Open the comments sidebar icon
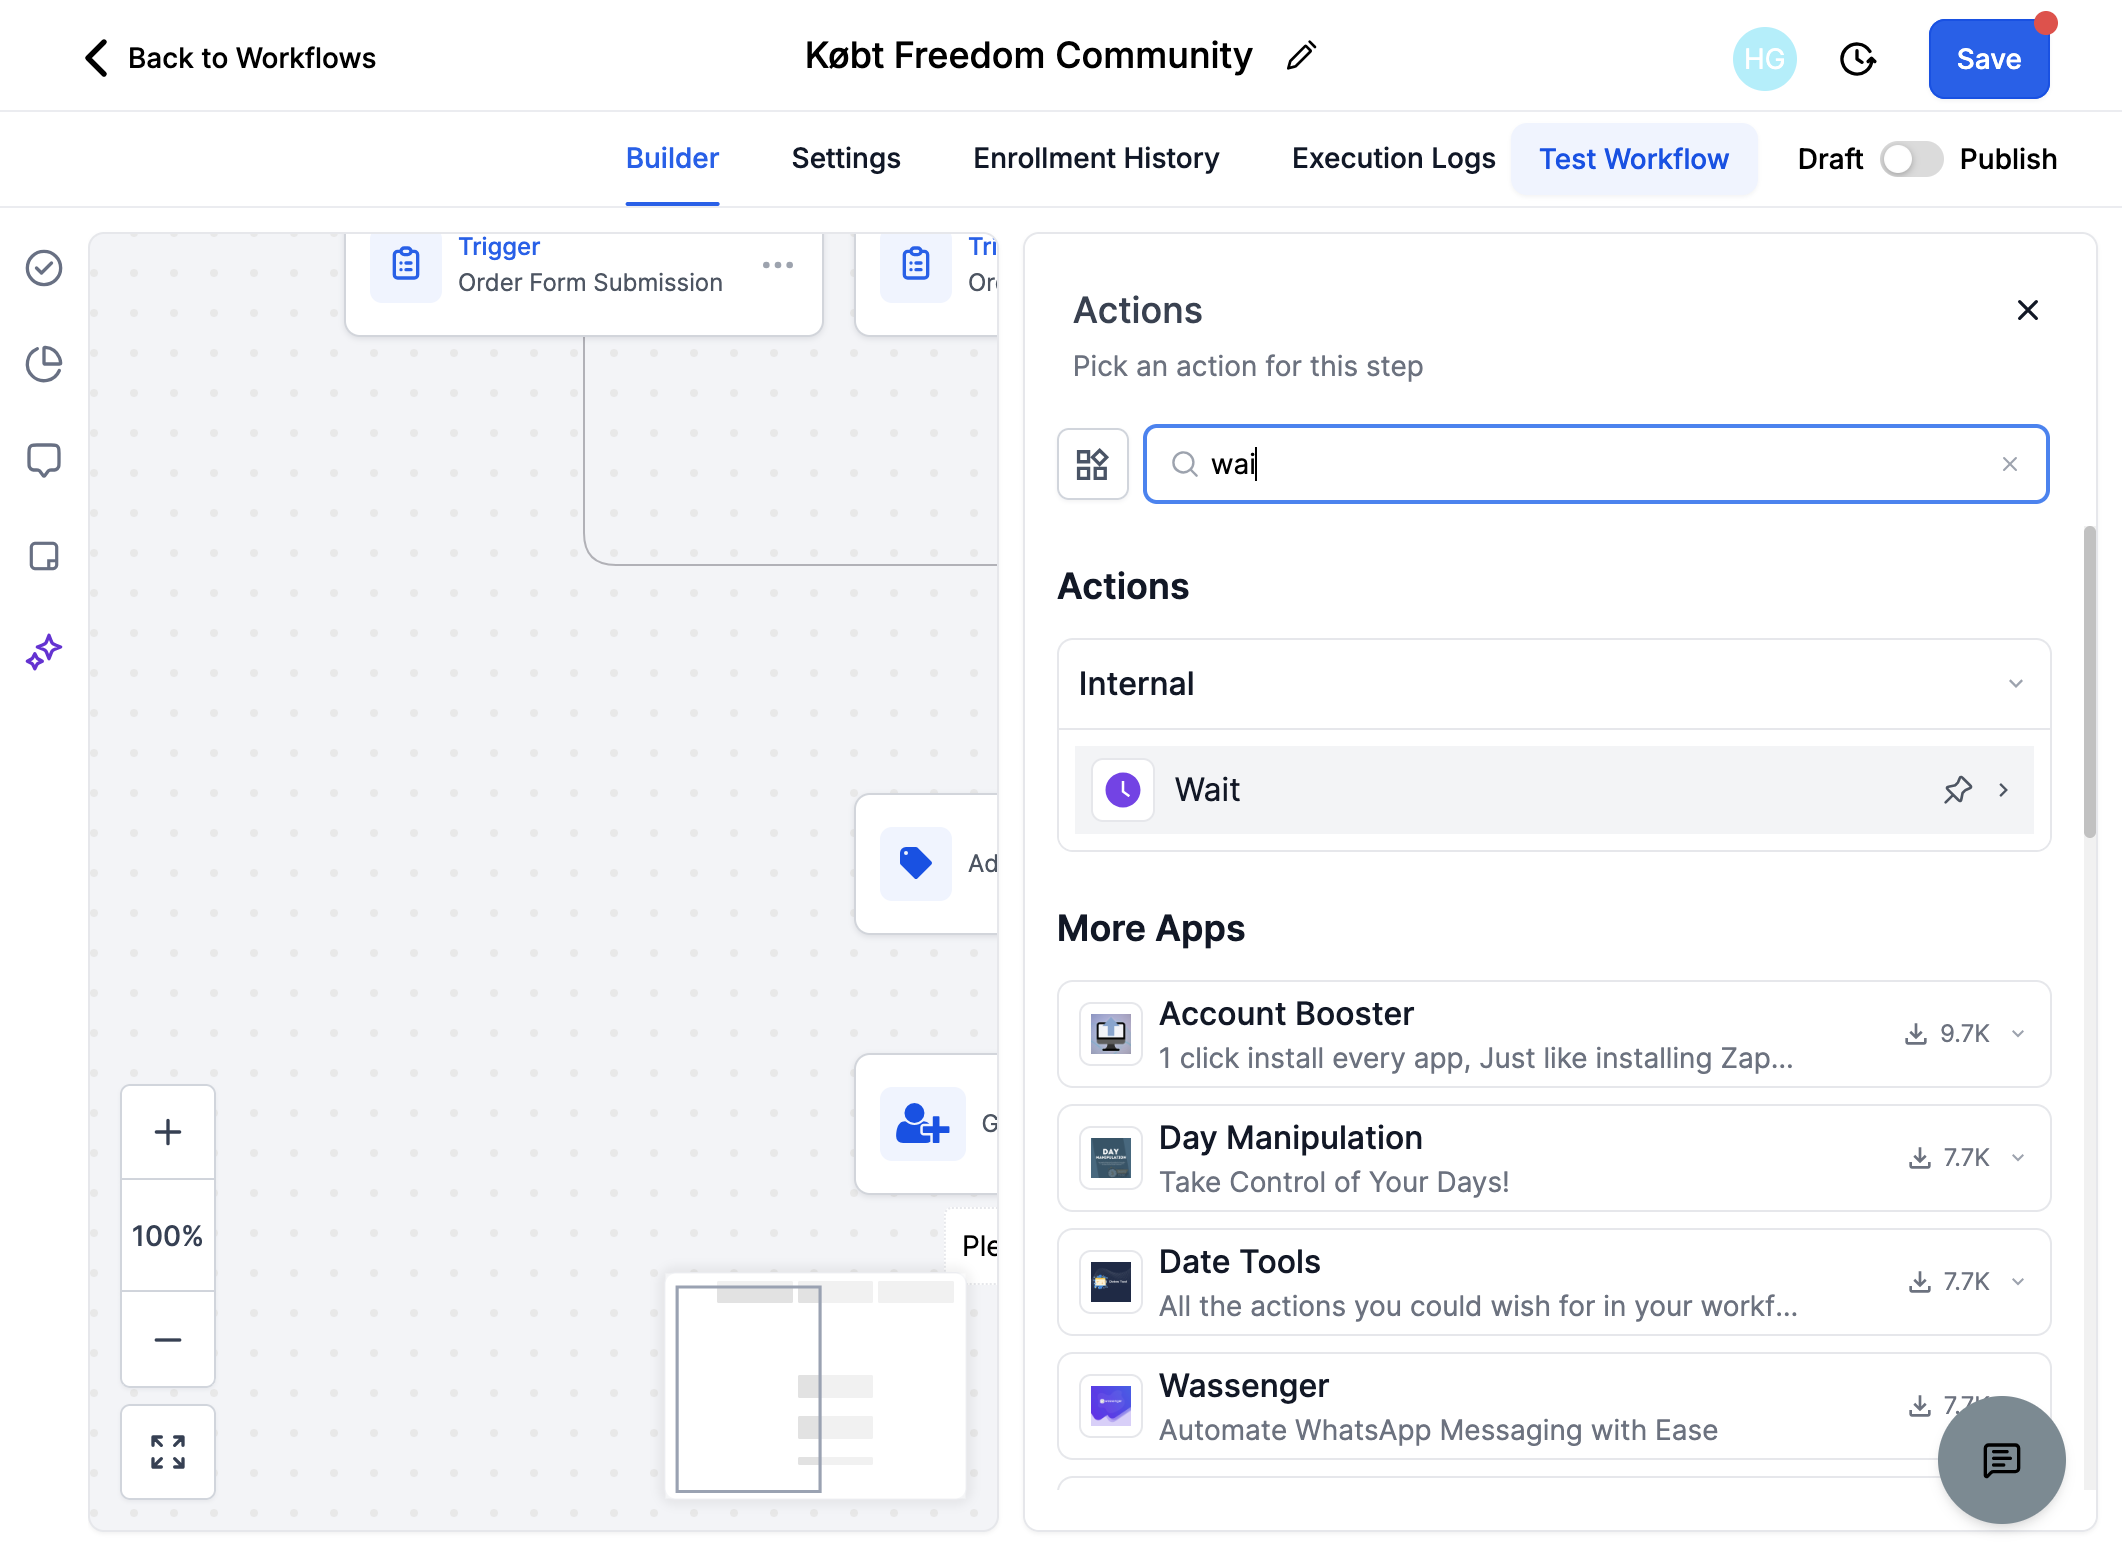Screen dimensions: 2122x1556 pos(44,460)
